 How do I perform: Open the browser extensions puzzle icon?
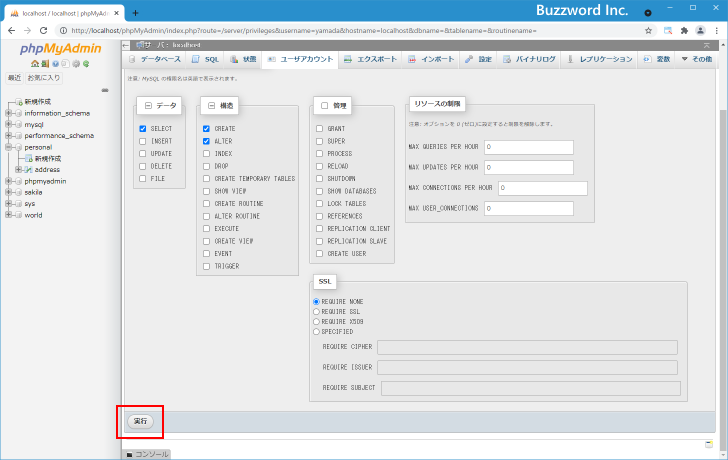click(x=684, y=31)
